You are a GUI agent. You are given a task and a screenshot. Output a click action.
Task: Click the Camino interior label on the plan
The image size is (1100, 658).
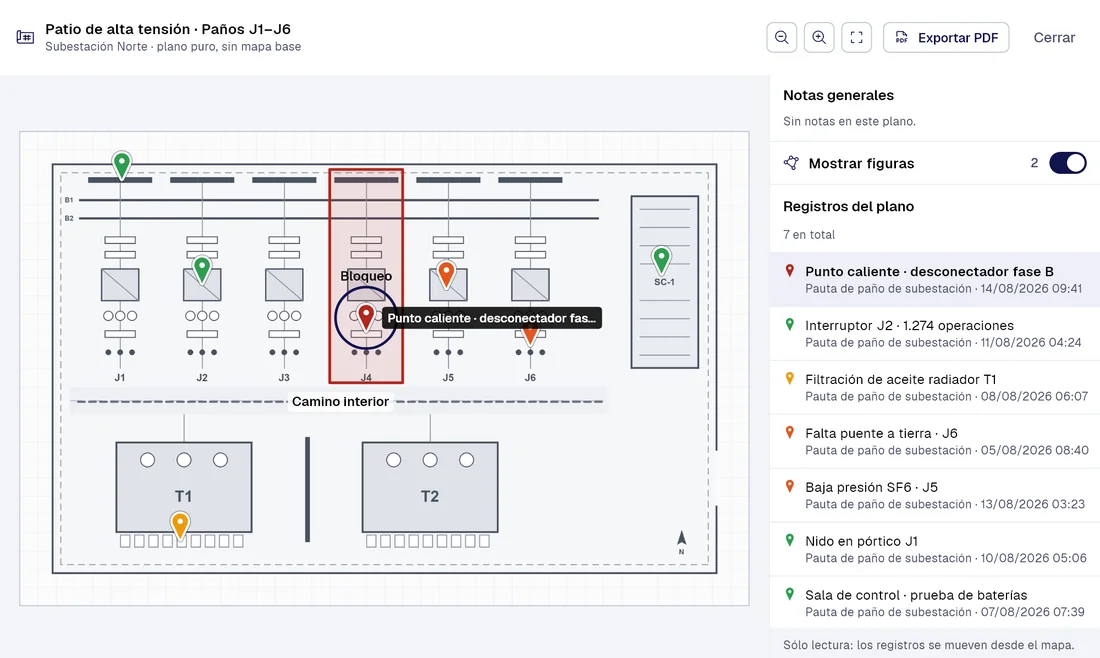pos(340,401)
